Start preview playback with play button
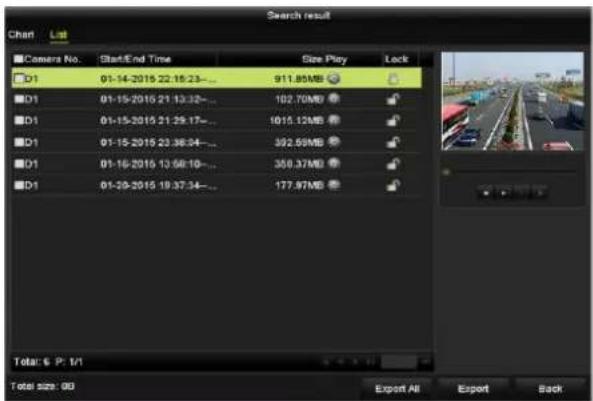 tap(504, 193)
